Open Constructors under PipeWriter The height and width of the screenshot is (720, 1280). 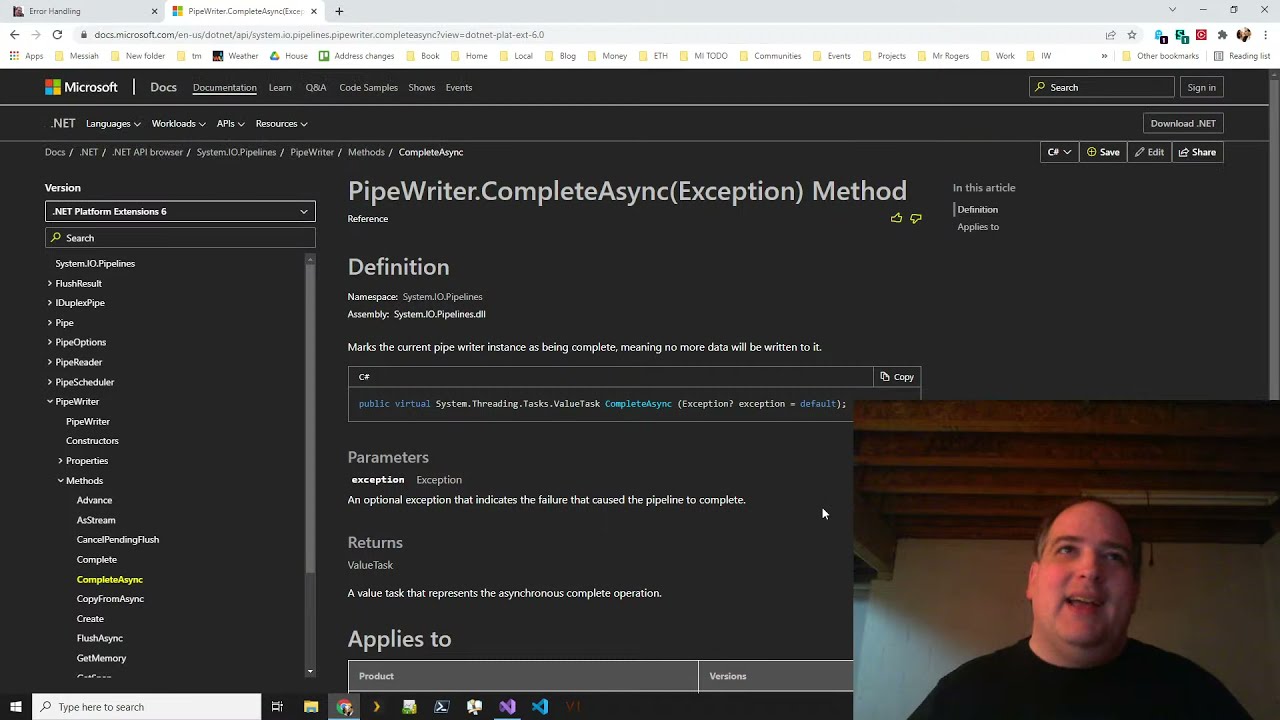click(x=92, y=441)
